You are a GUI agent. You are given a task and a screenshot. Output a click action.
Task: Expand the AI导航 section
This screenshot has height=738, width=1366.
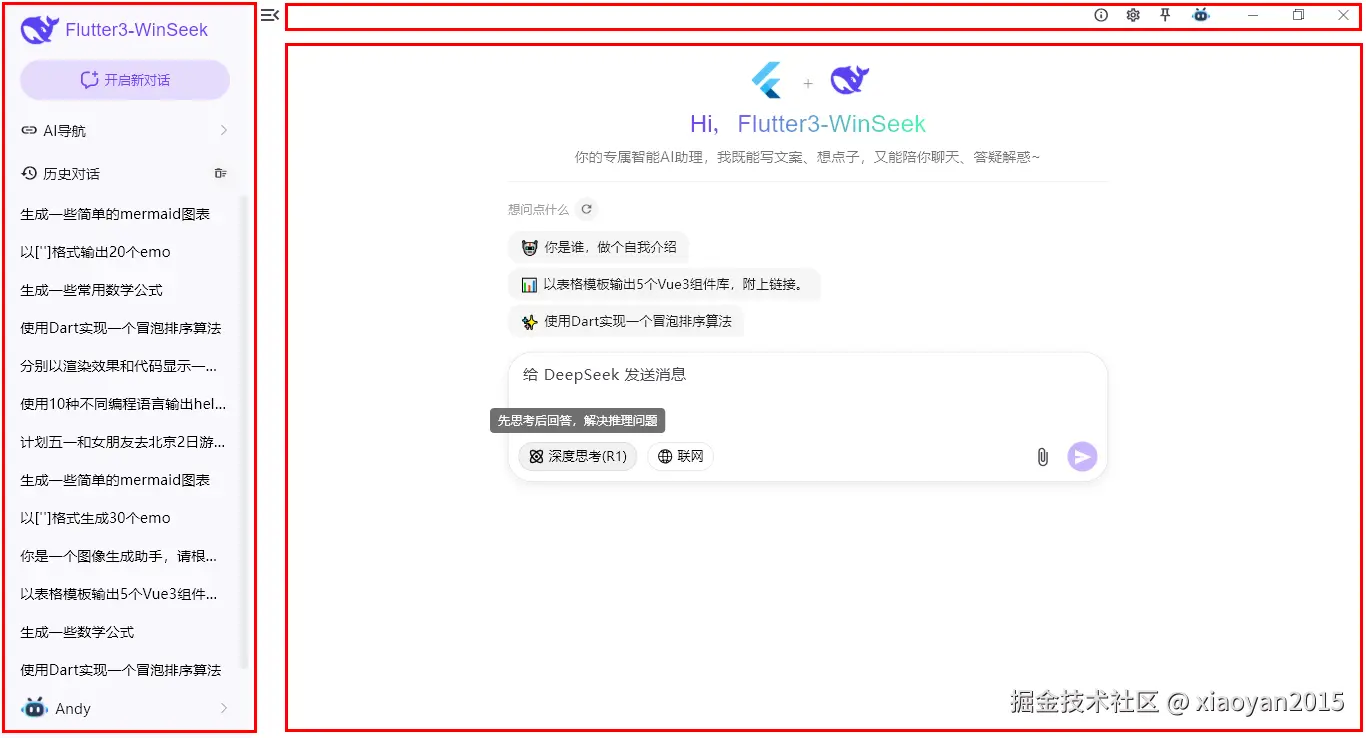tap(124, 129)
